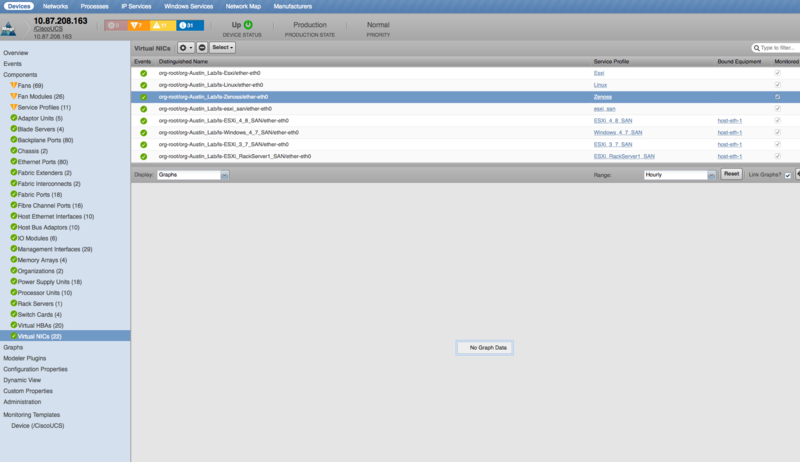
Task: Click the Type to filter input field
Action: click(778, 48)
